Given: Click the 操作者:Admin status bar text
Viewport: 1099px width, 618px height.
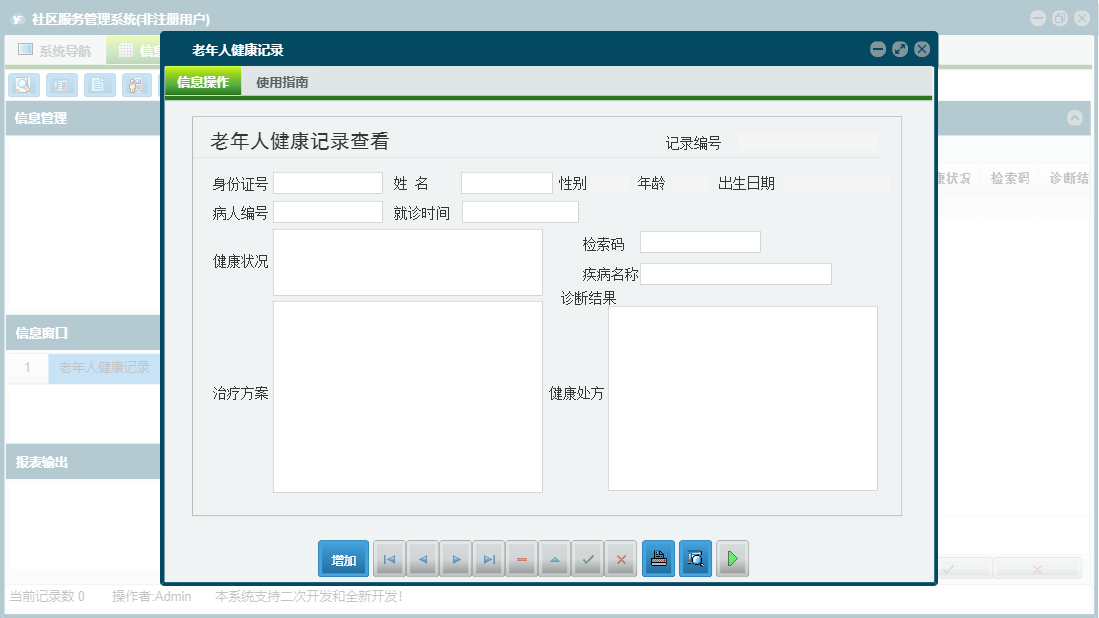Looking at the screenshot, I should click(x=151, y=596).
